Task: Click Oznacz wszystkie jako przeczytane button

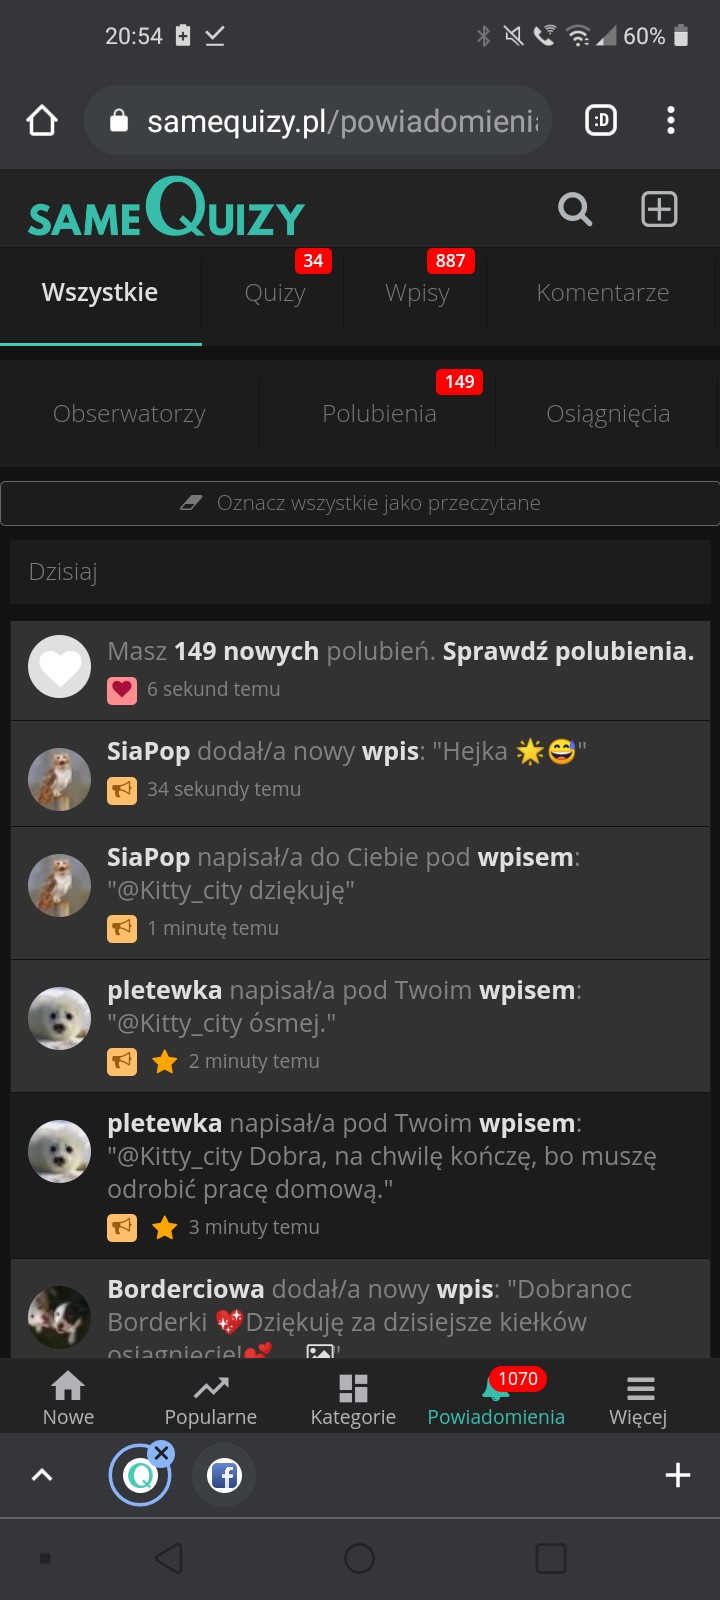Action: click(360, 503)
